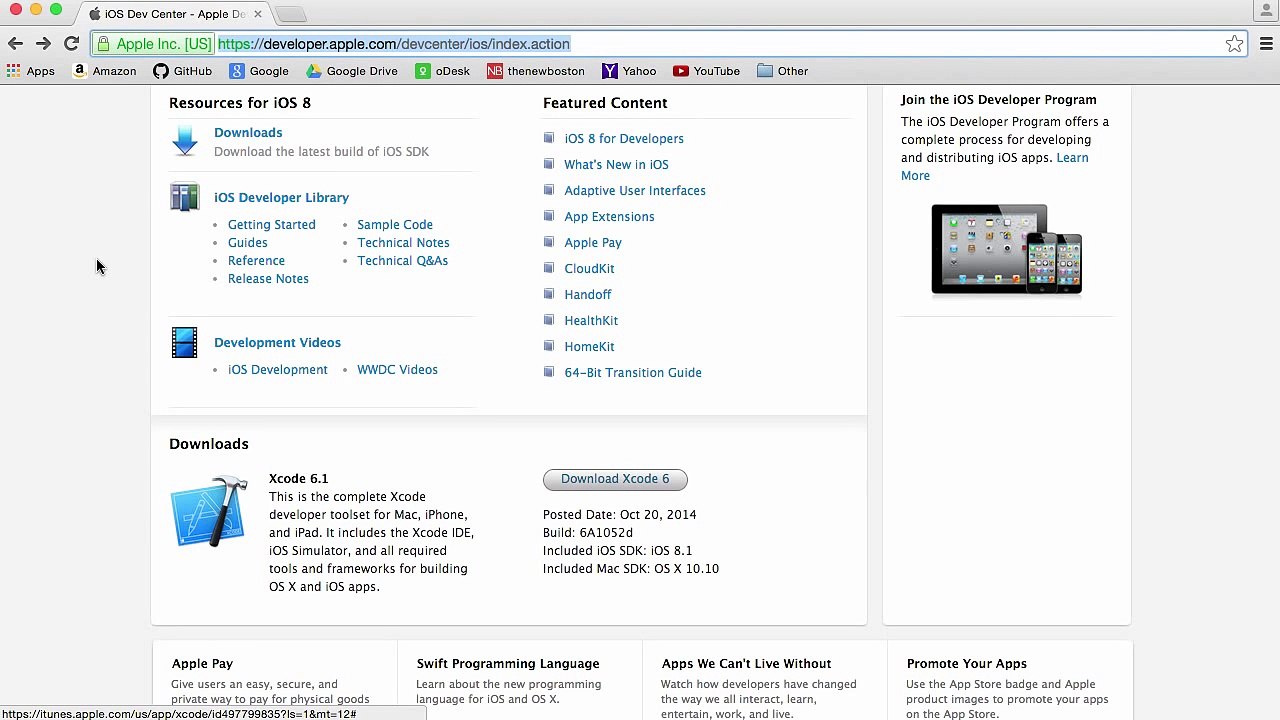Screen dimensions: 1280x720
Task: Open the Guides link
Action: (x=247, y=243)
